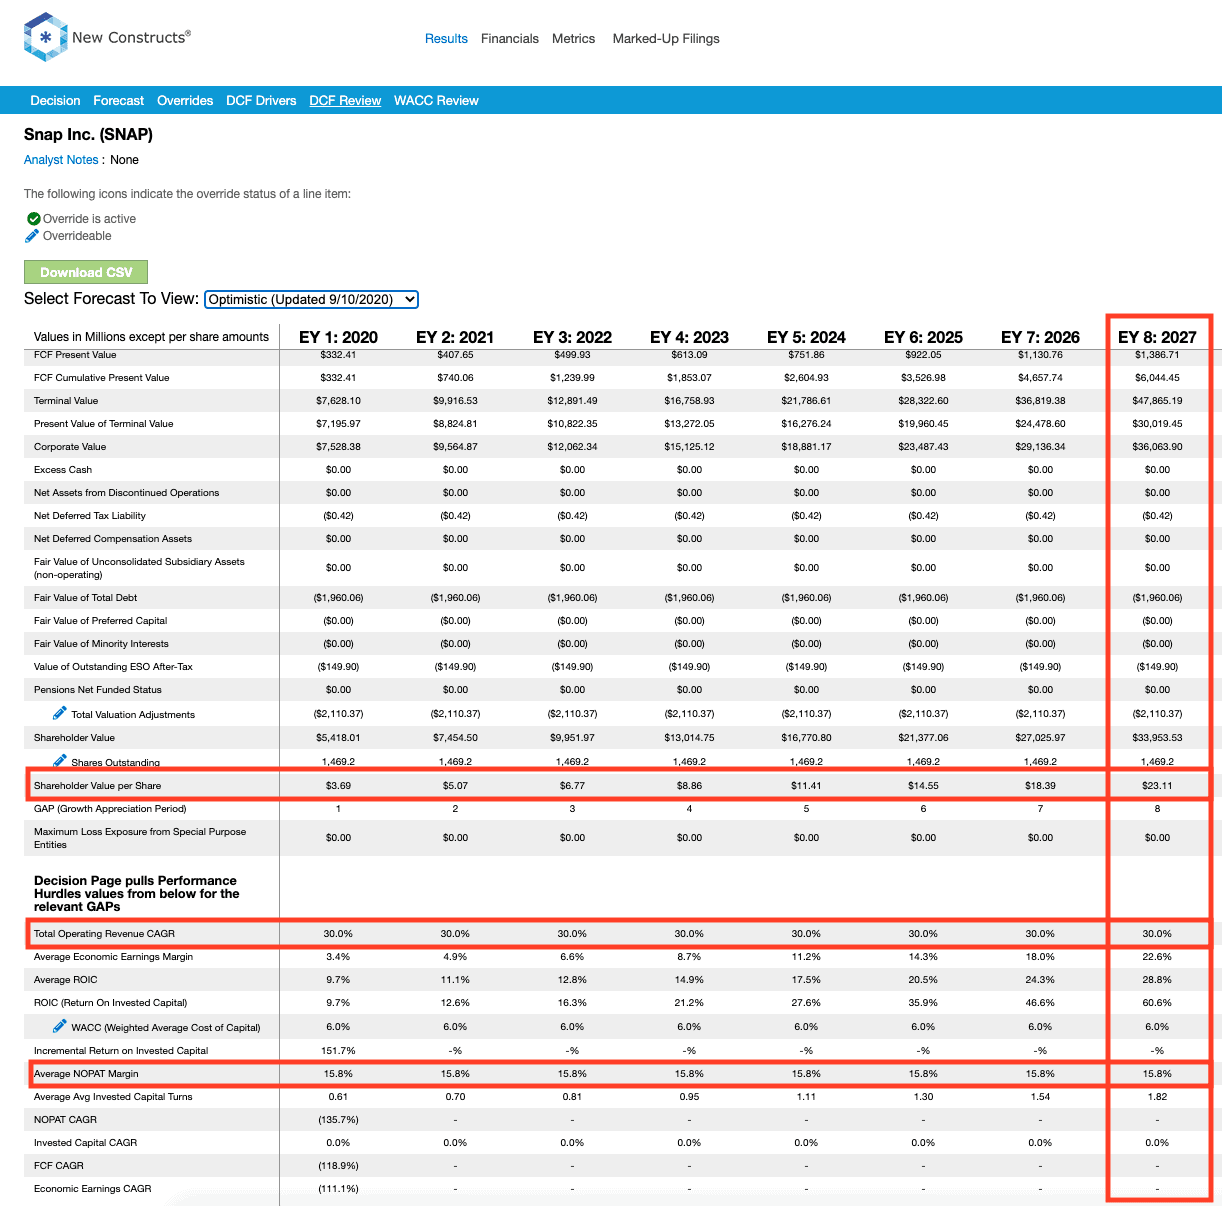Click the green Override is active checkmark icon

33,219
